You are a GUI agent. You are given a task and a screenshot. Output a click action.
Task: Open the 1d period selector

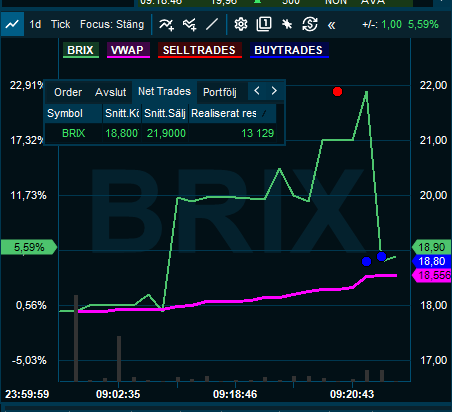(35, 24)
